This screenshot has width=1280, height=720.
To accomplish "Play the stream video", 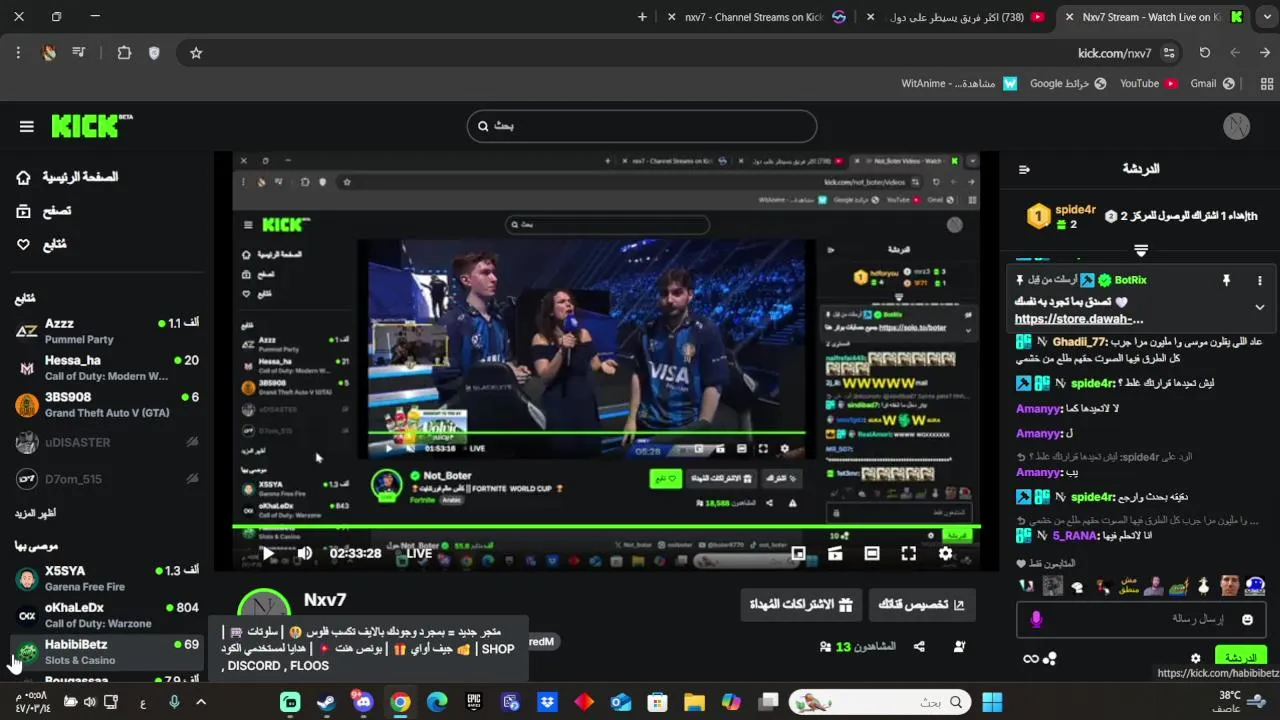I will 267,553.
